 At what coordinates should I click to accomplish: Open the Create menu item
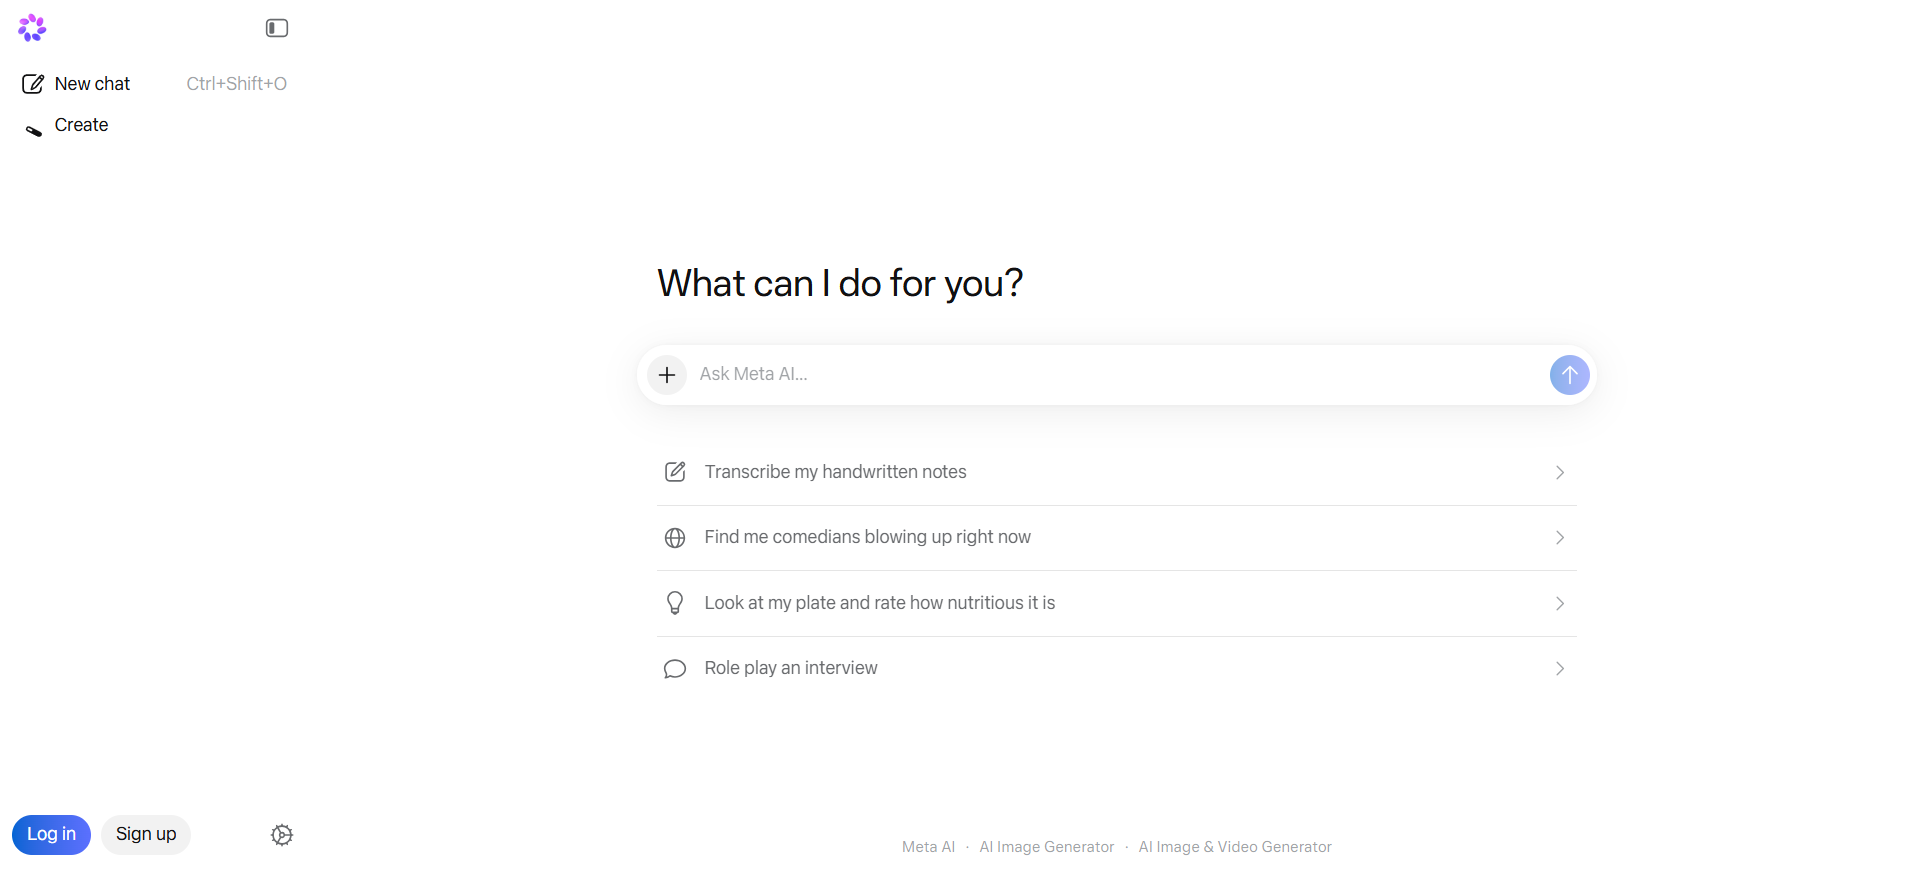point(81,125)
